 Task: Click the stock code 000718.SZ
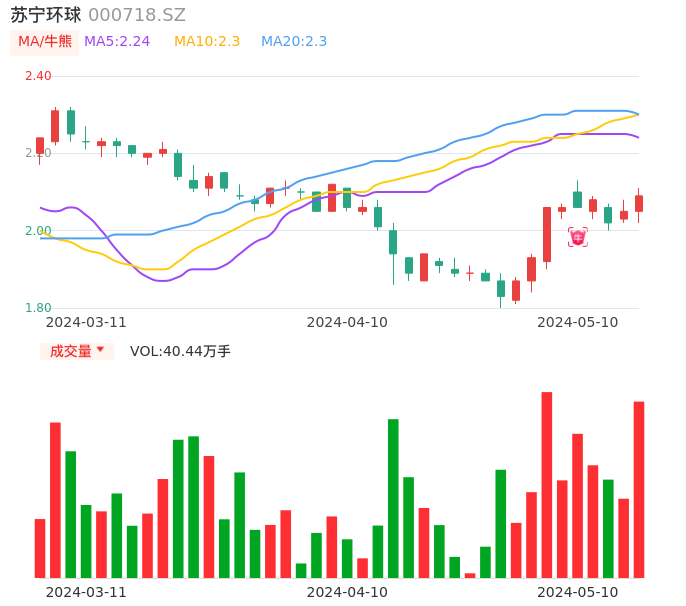(137, 15)
